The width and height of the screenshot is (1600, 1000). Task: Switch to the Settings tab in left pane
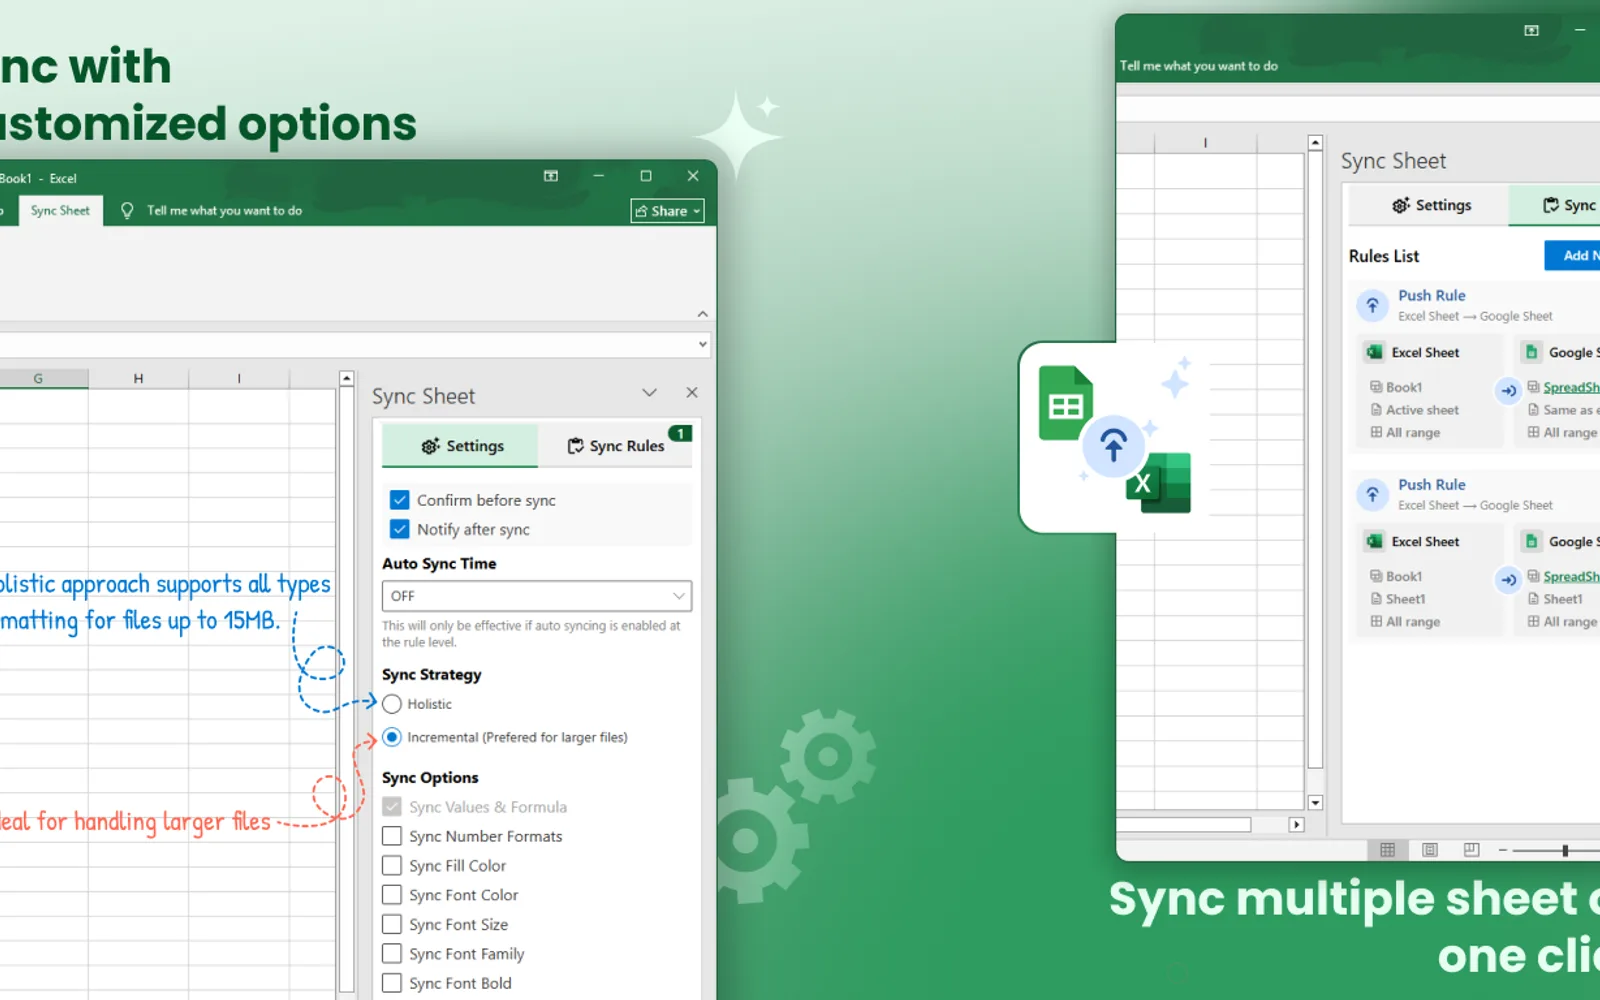[x=461, y=446]
